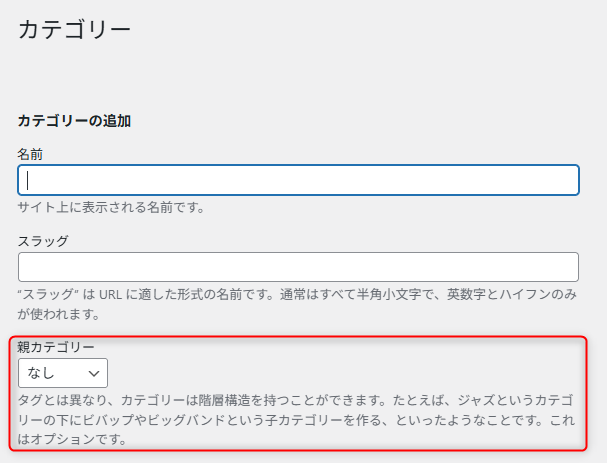Click the ビバップやビッグバンド example sentence line

[297, 420]
